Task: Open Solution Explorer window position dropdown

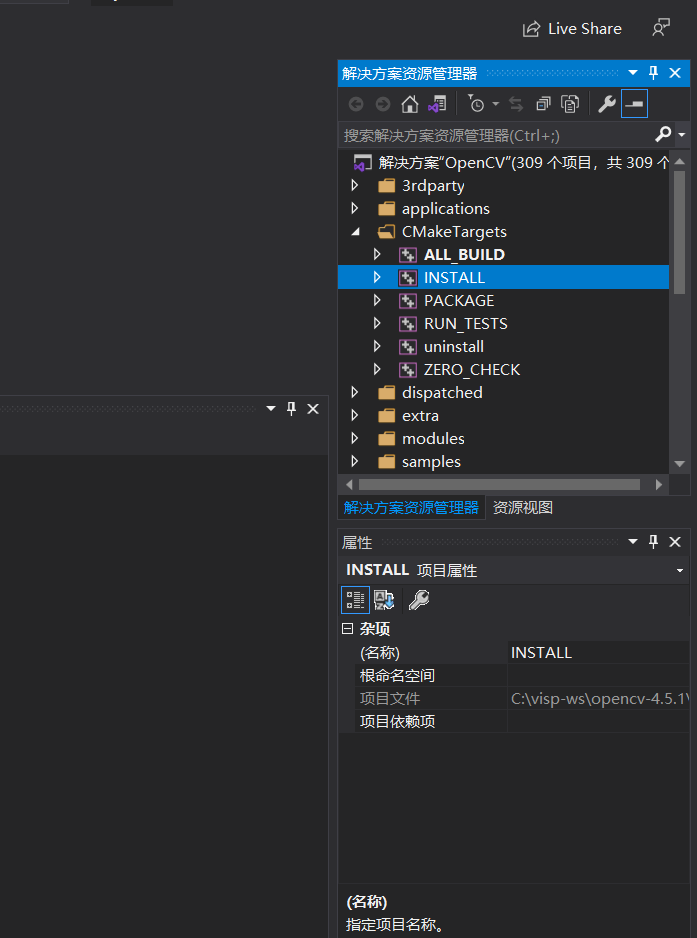Action: point(633,73)
